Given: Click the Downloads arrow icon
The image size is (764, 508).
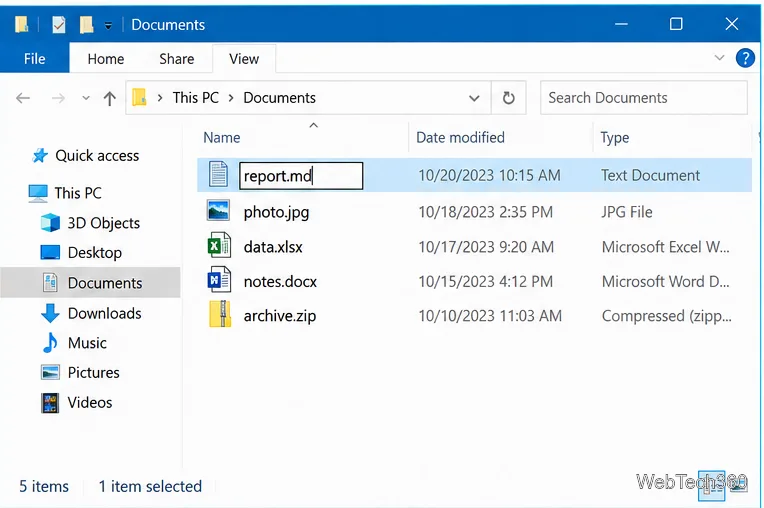Looking at the screenshot, I should 50,313.
